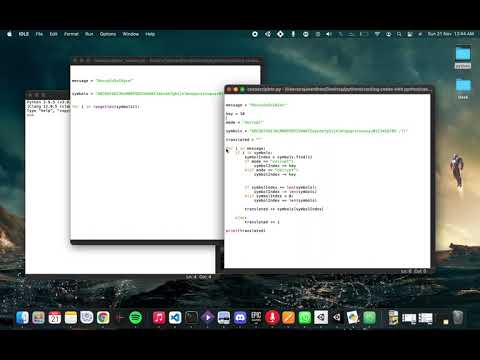Launch Google Chrome from the Dock
This screenshot has height=360, width=480.
(x=103, y=318)
